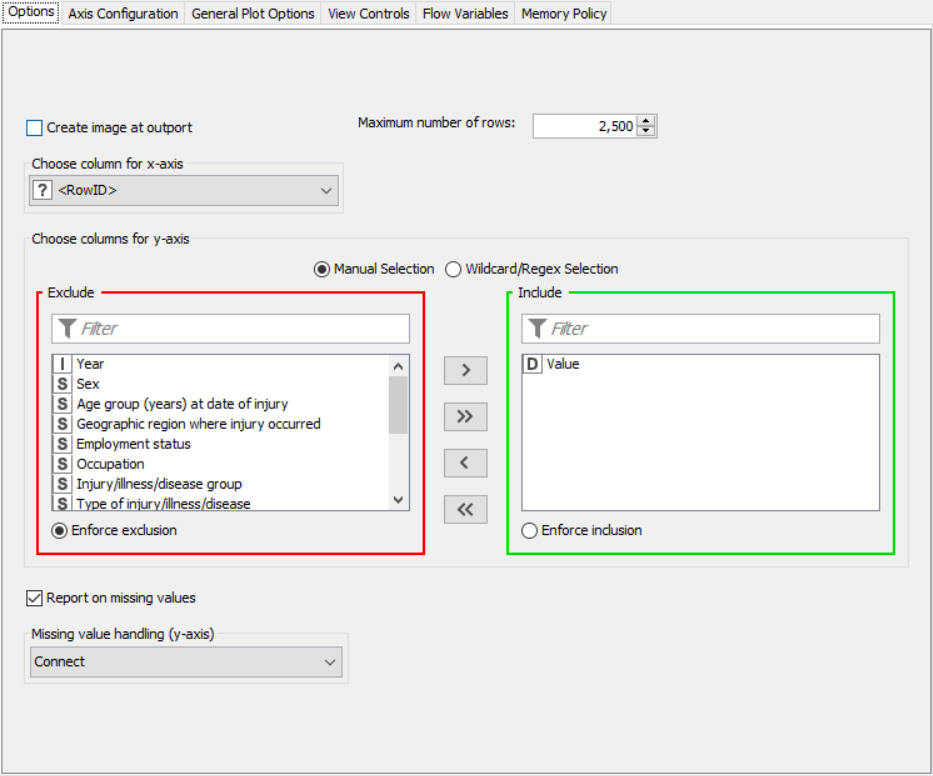The height and width of the screenshot is (776, 933).
Task: Move selected column to Include list
Action: pyautogui.click(x=465, y=370)
